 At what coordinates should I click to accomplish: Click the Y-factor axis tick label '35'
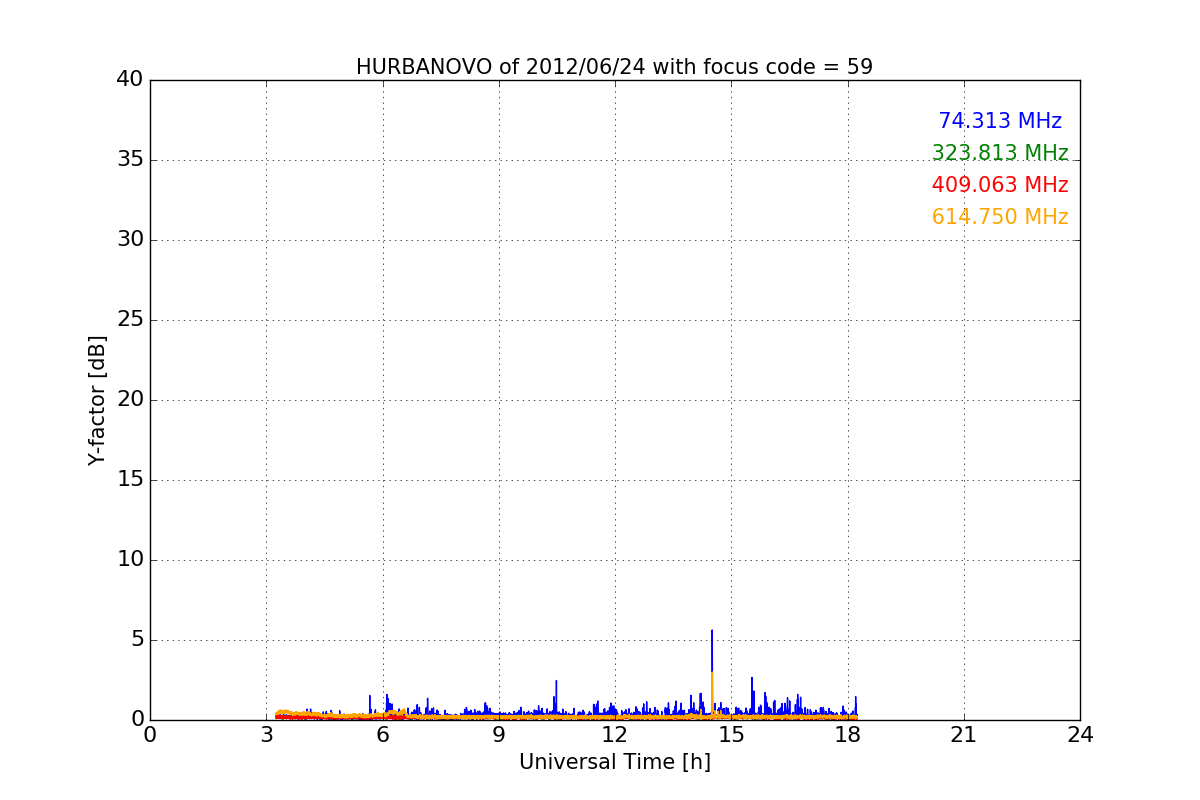click(x=130, y=160)
